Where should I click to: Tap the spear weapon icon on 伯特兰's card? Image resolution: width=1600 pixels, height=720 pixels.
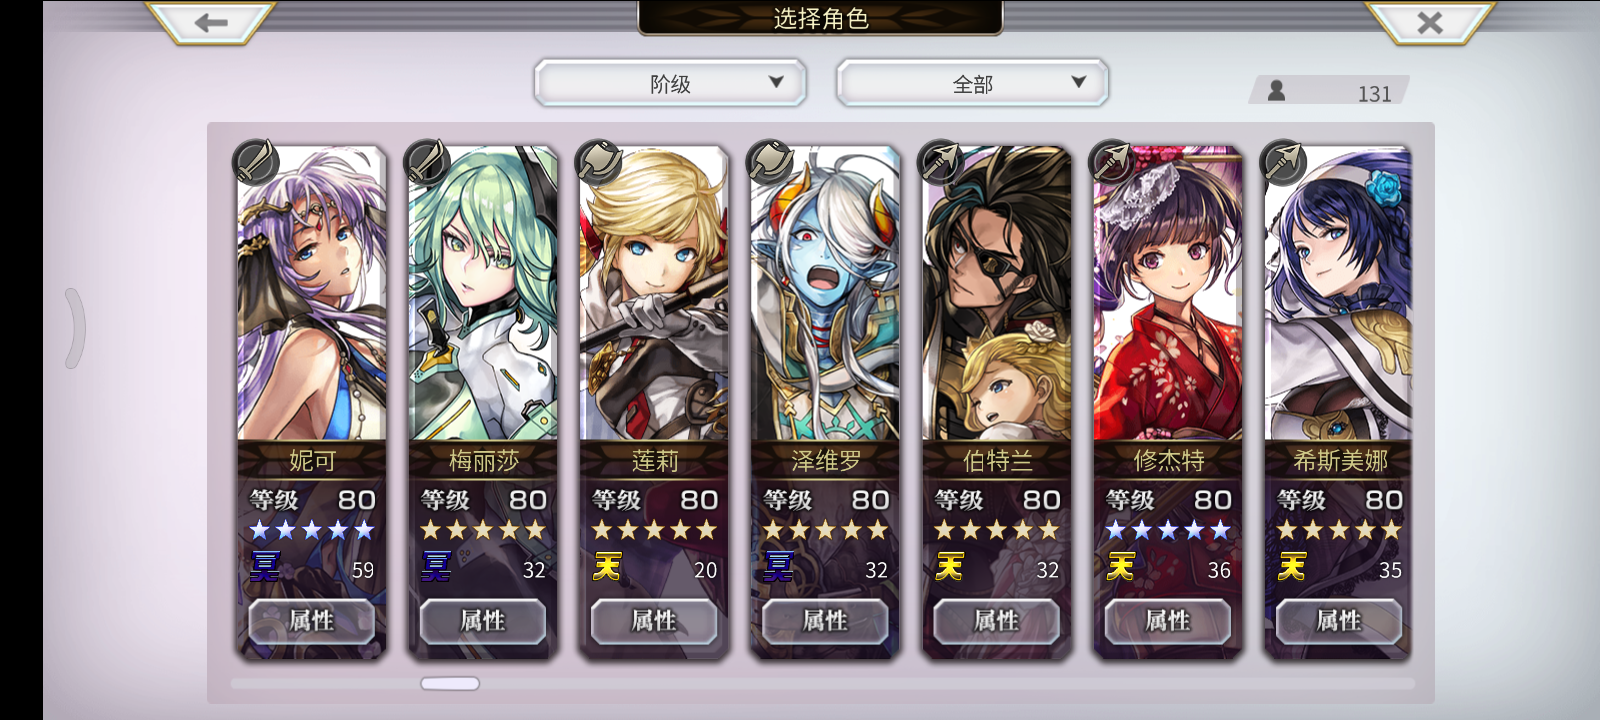(x=941, y=161)
